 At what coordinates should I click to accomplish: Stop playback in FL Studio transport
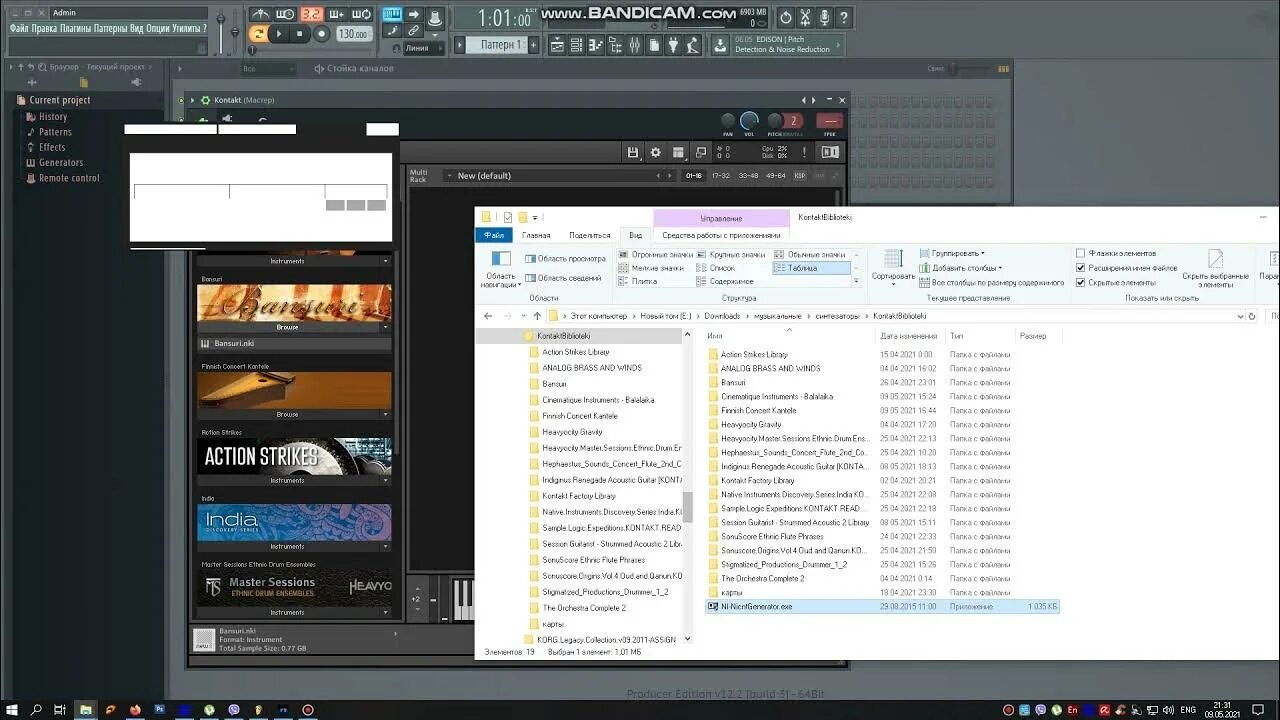pyautogui.click(x=299, y=34)
